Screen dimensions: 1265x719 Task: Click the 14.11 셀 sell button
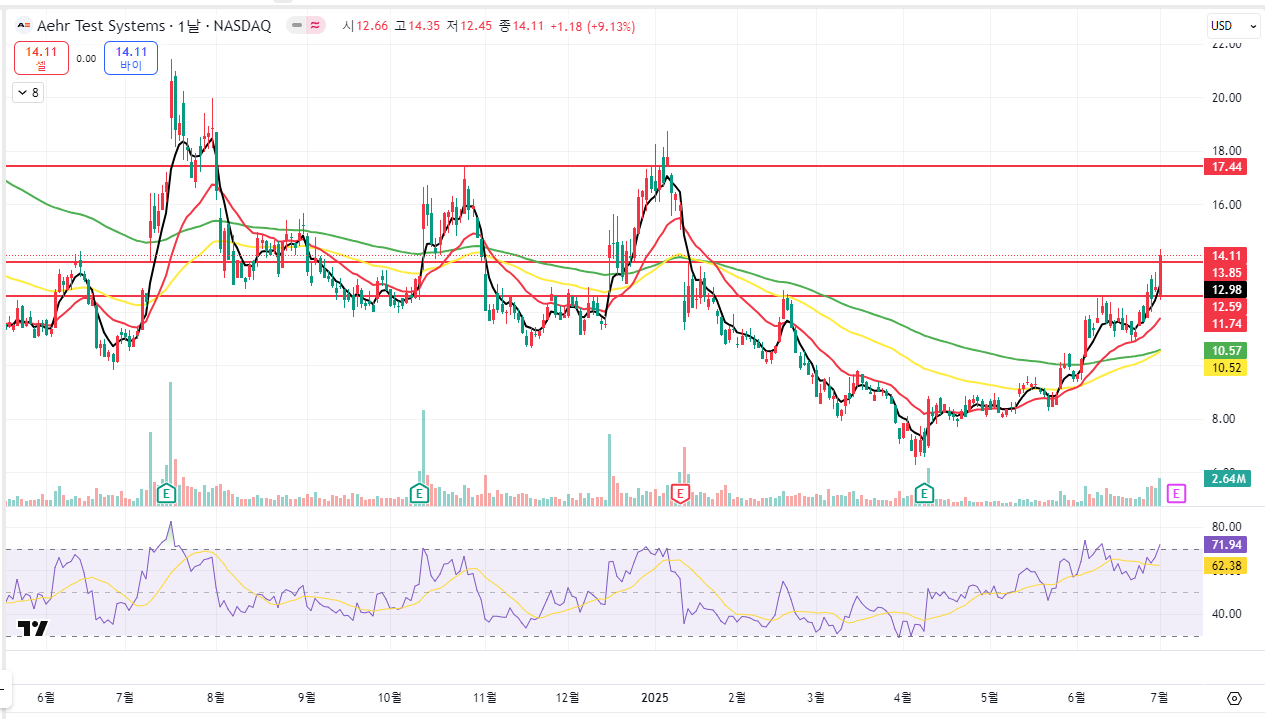pos(41,58)
